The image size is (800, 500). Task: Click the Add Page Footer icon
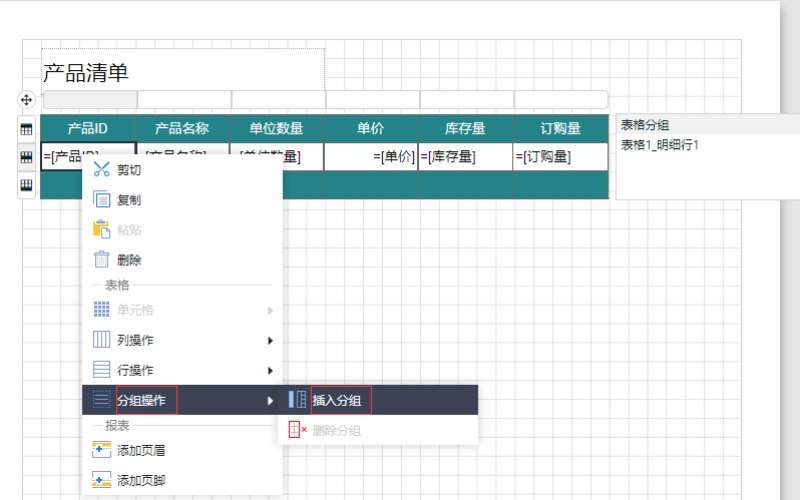click(102, 480)
